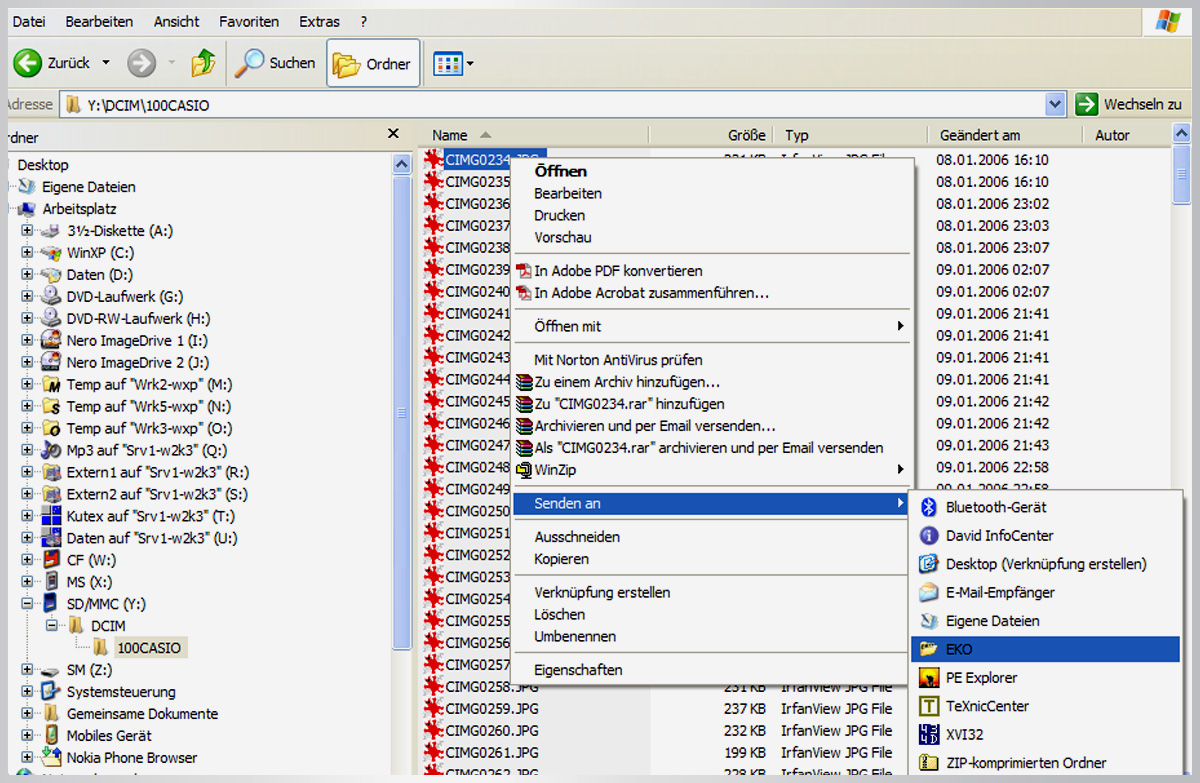Screen dimensions: 1200x783
Task: Choose Ausschneiden in the context menu
Action: point(712,537)
